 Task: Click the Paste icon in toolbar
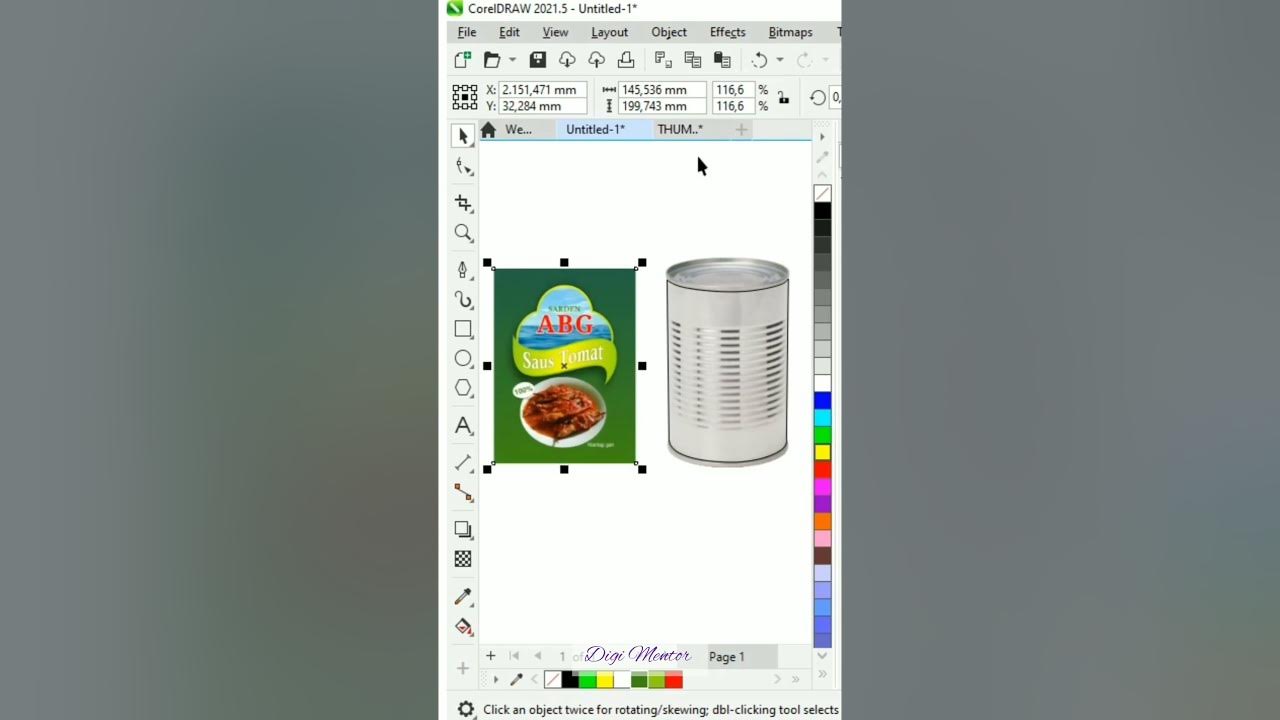click(722, 60)
